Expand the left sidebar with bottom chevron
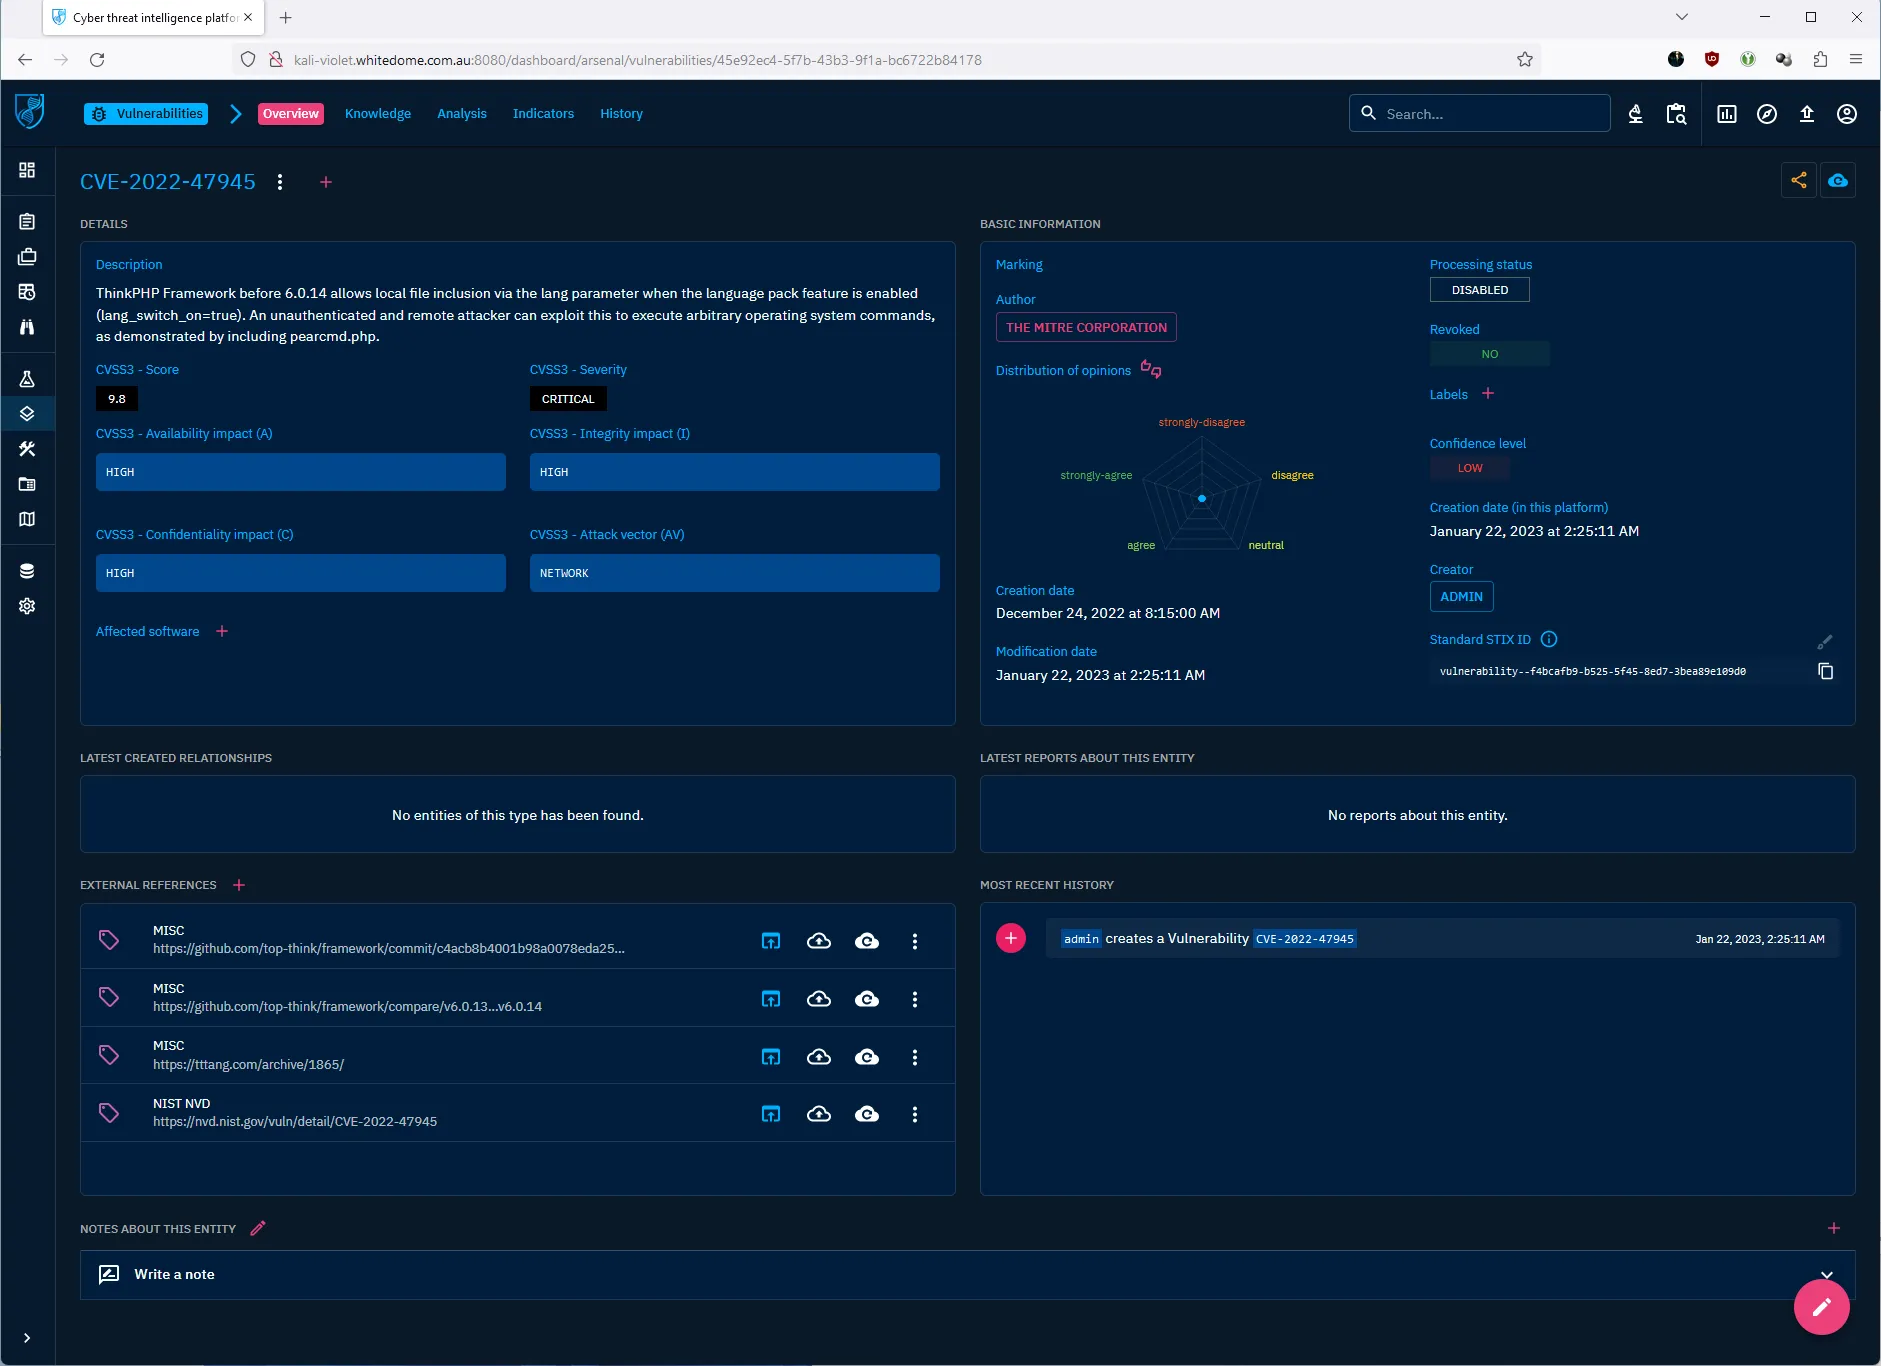Image resolution: width=1881 pixels, height=1366 pixels. [x=27, y=1338]
